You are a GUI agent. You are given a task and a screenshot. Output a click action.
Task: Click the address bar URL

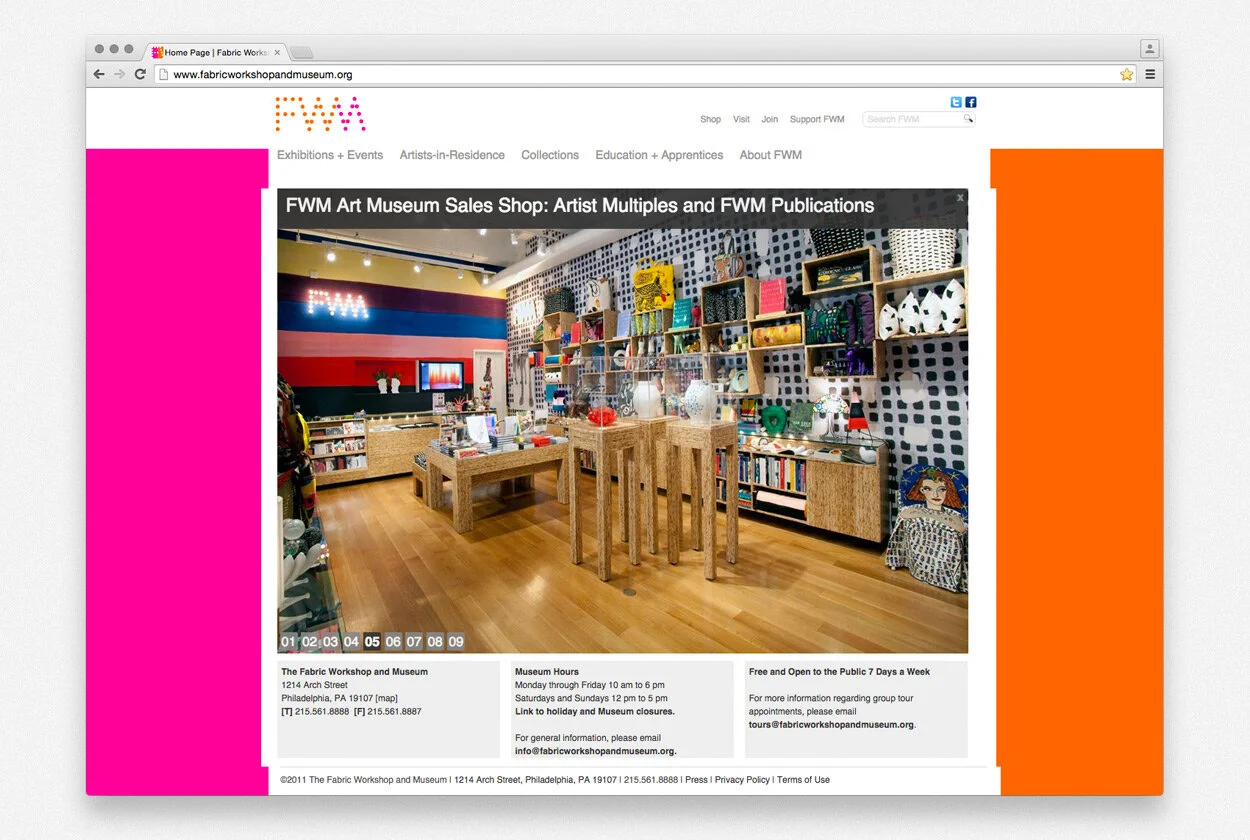pos(263,74)
